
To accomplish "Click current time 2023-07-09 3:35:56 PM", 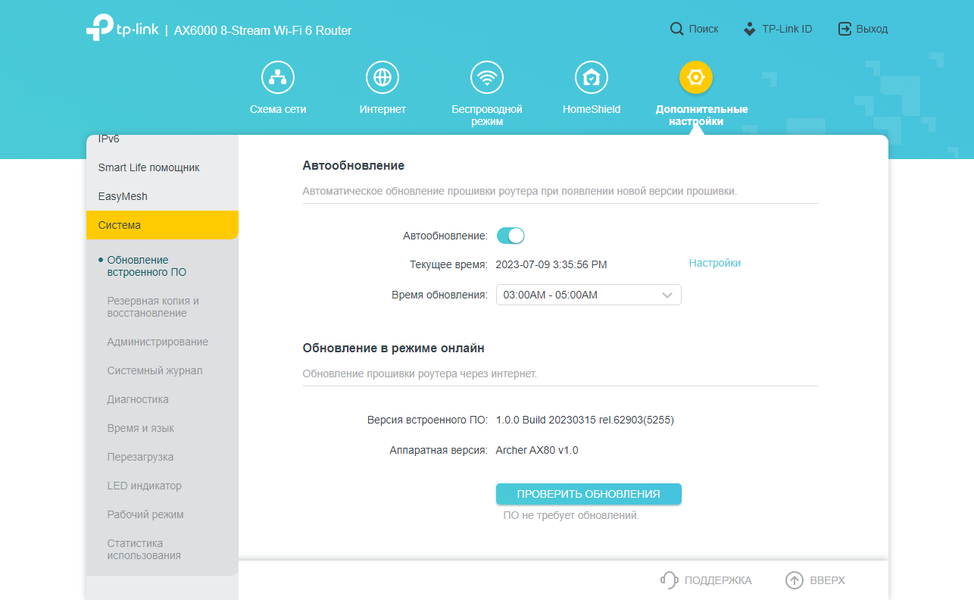I will (x=551, y=265).
